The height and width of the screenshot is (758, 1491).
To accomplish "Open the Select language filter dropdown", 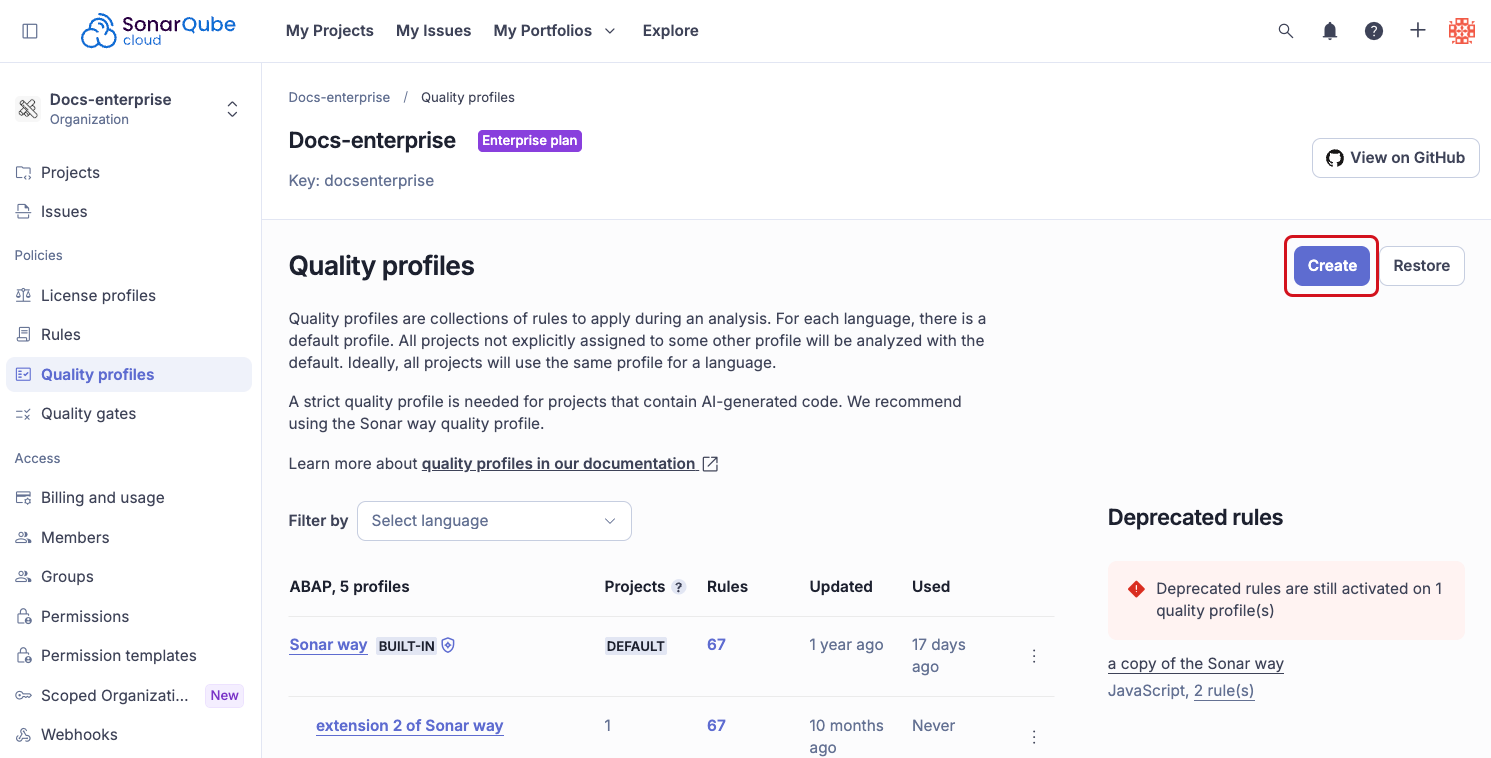I will 494,521.
